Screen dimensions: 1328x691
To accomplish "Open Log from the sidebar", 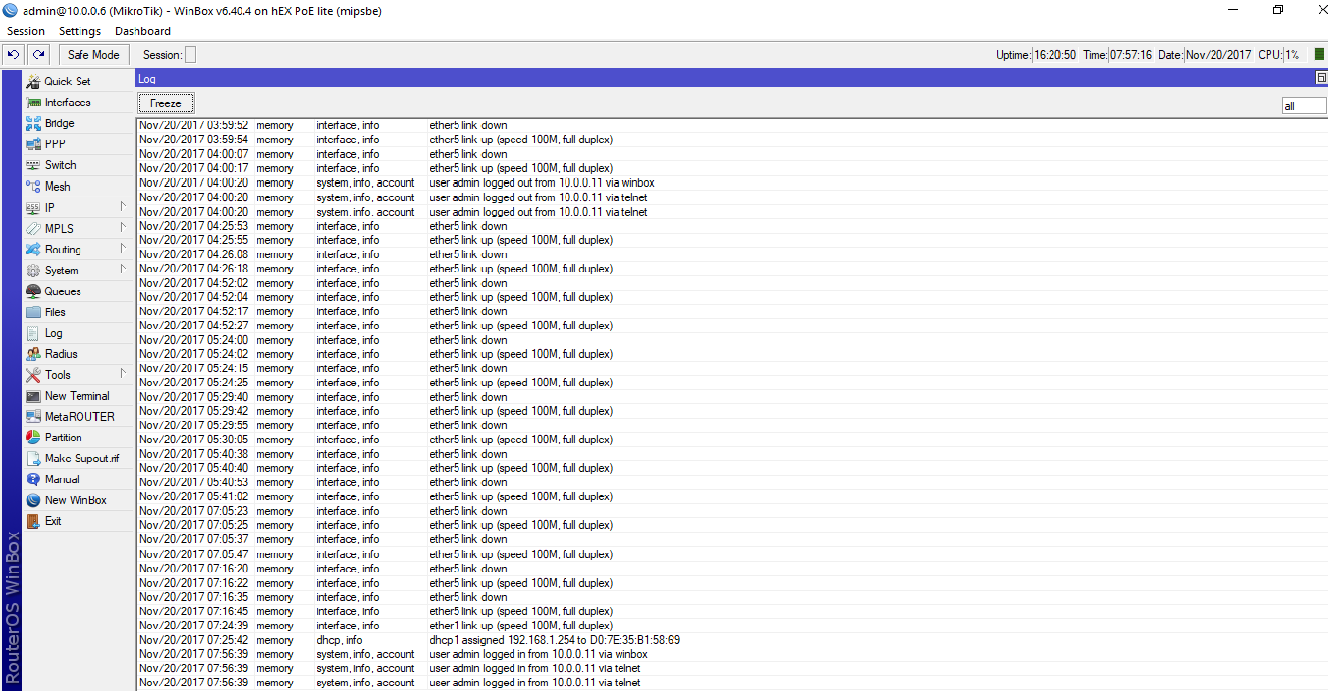I will [53, 333].
